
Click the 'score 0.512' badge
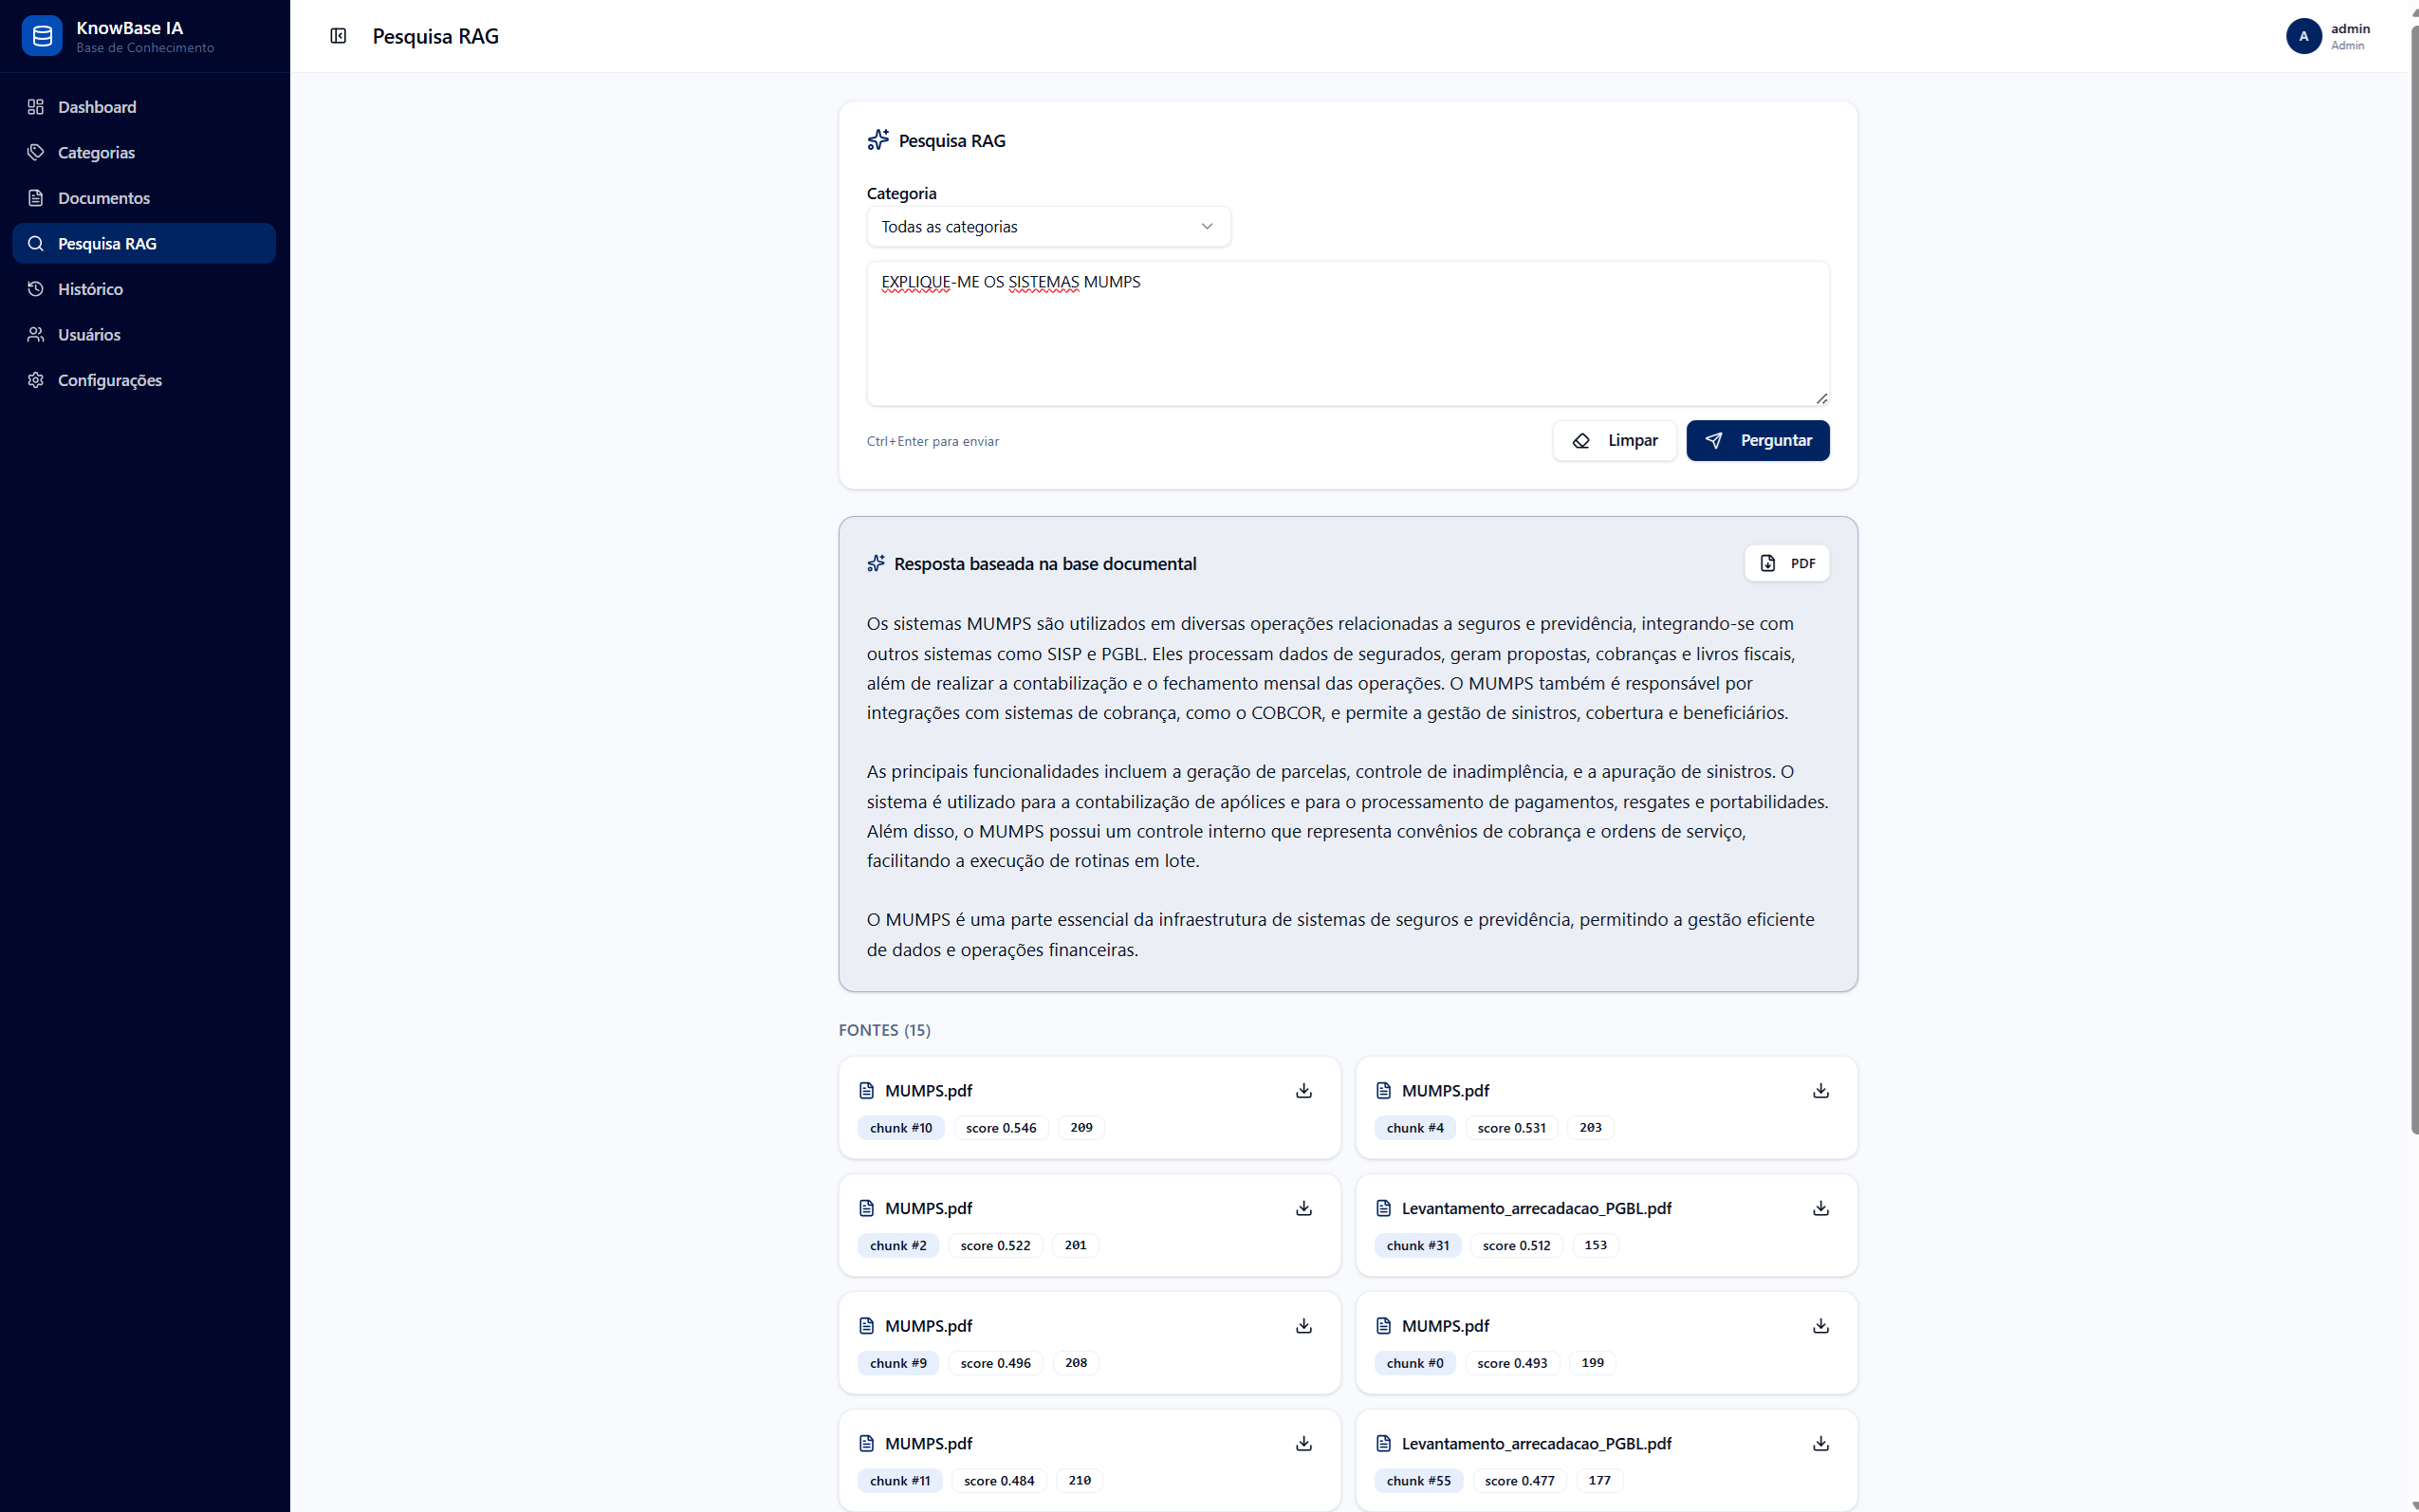pyautogui.click(x=1516, y=1246)
